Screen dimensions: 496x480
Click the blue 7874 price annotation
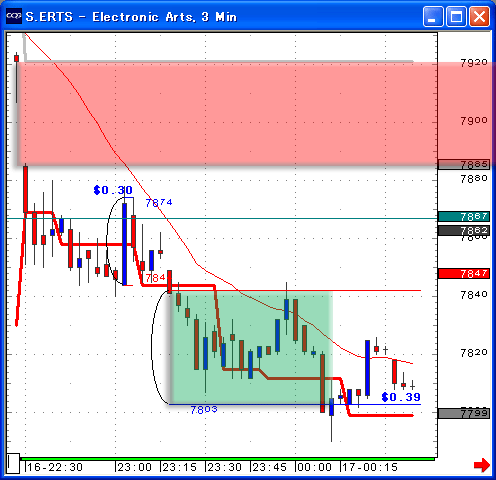tap(159, 202)
